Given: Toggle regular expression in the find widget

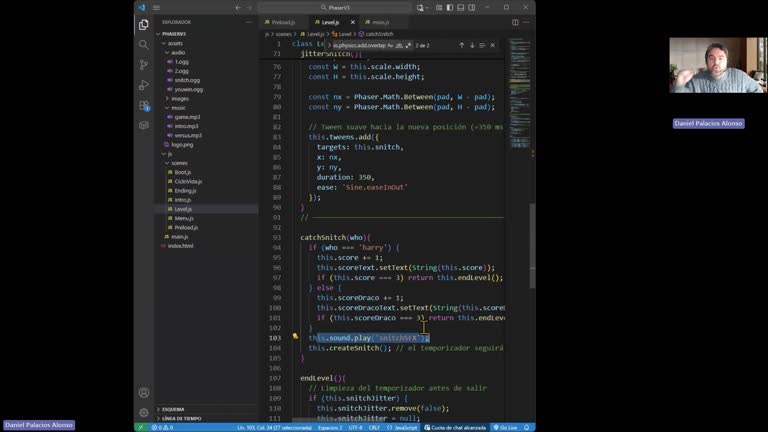Looking at the screenshot, I should click(408, 45).
